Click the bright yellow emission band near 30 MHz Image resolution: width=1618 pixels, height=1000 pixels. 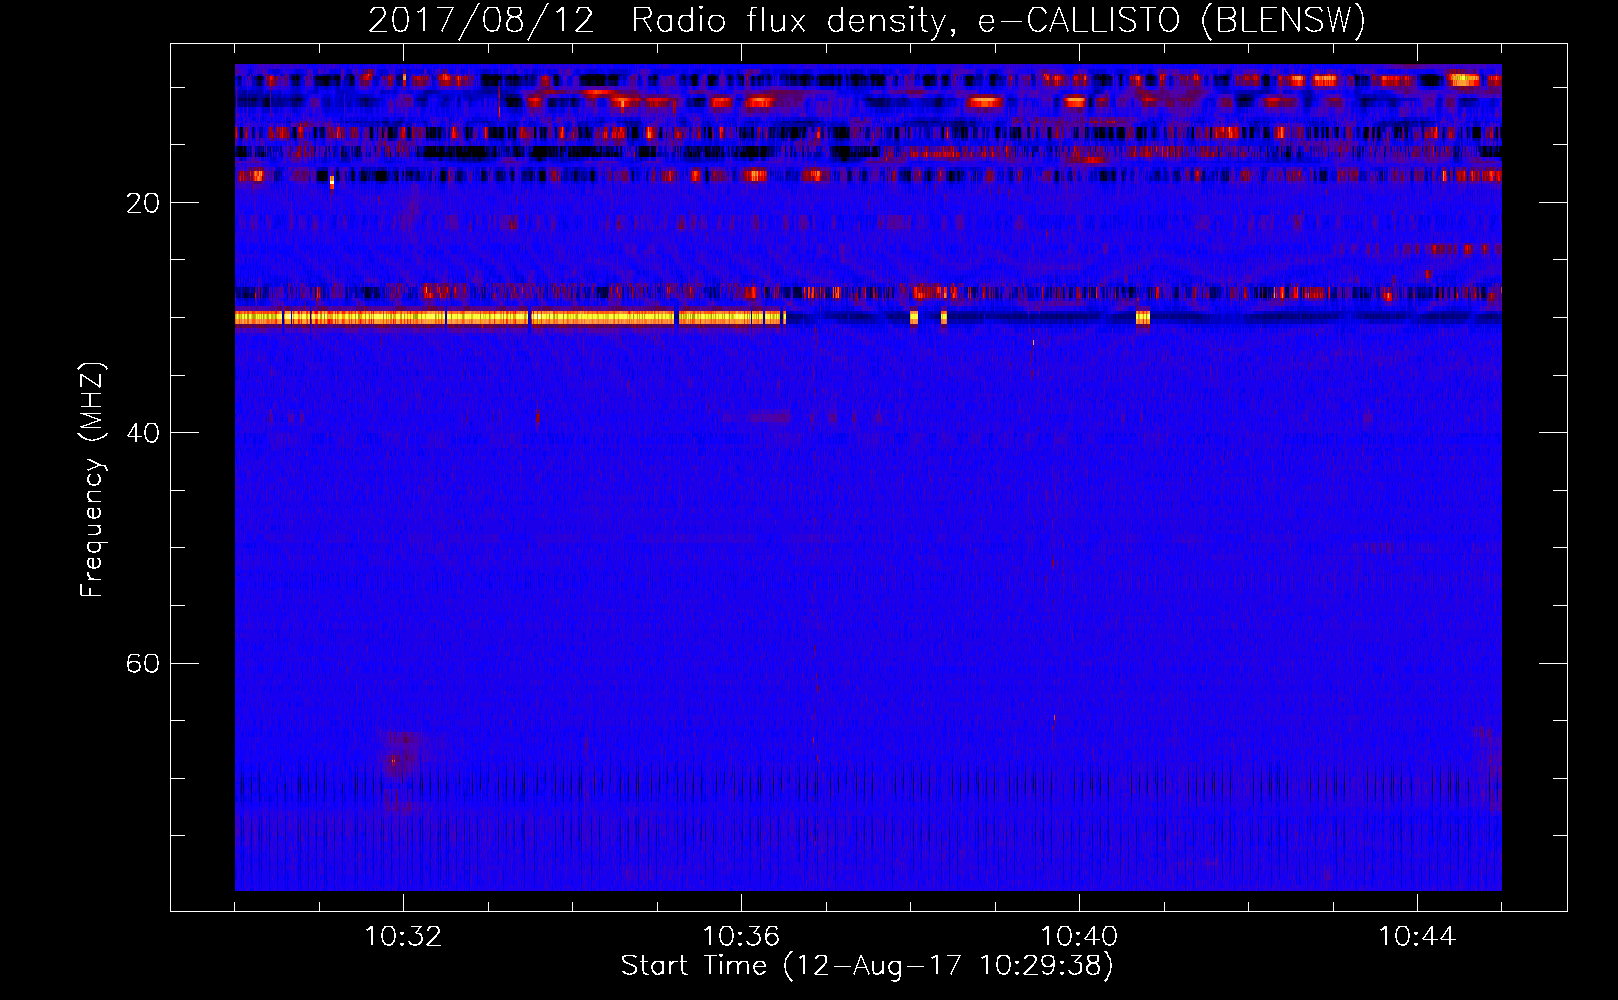510,318
